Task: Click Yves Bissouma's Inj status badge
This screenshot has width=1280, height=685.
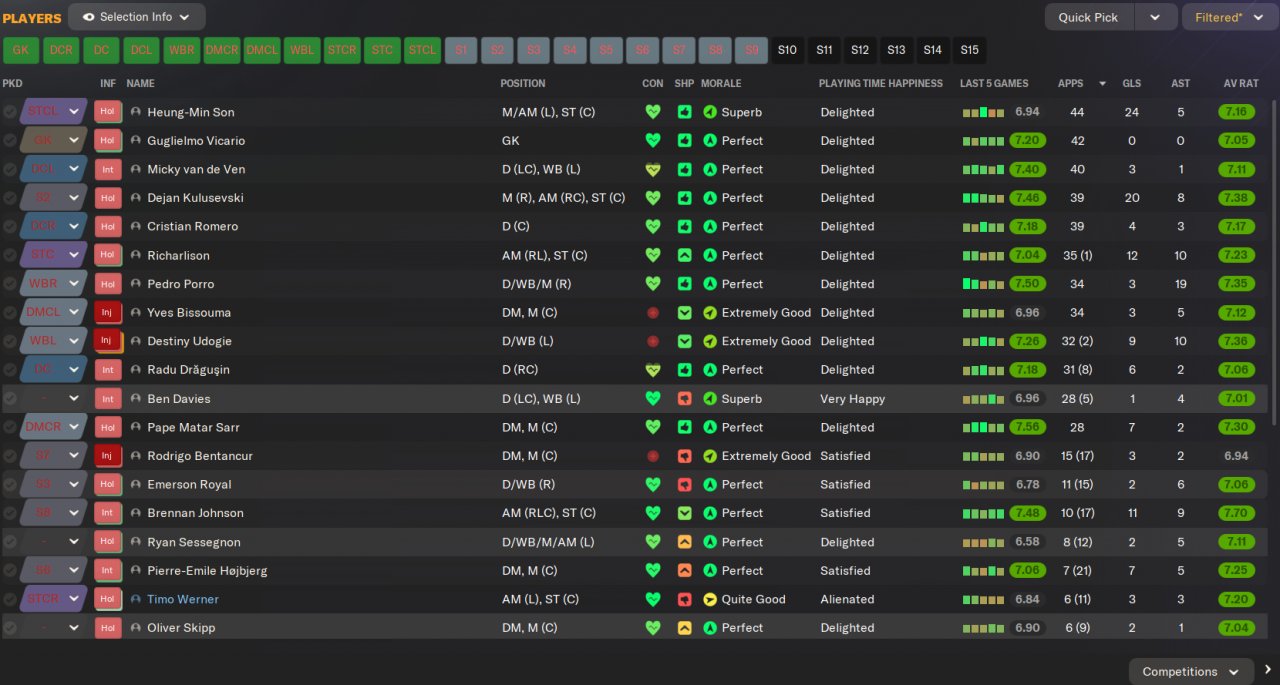Action: (107, 312)
